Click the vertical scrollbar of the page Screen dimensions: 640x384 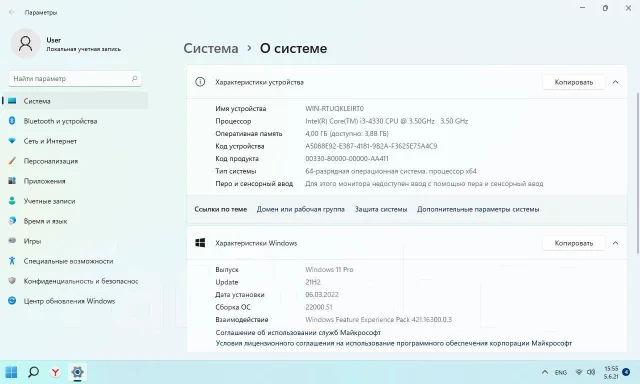[638, 173]
